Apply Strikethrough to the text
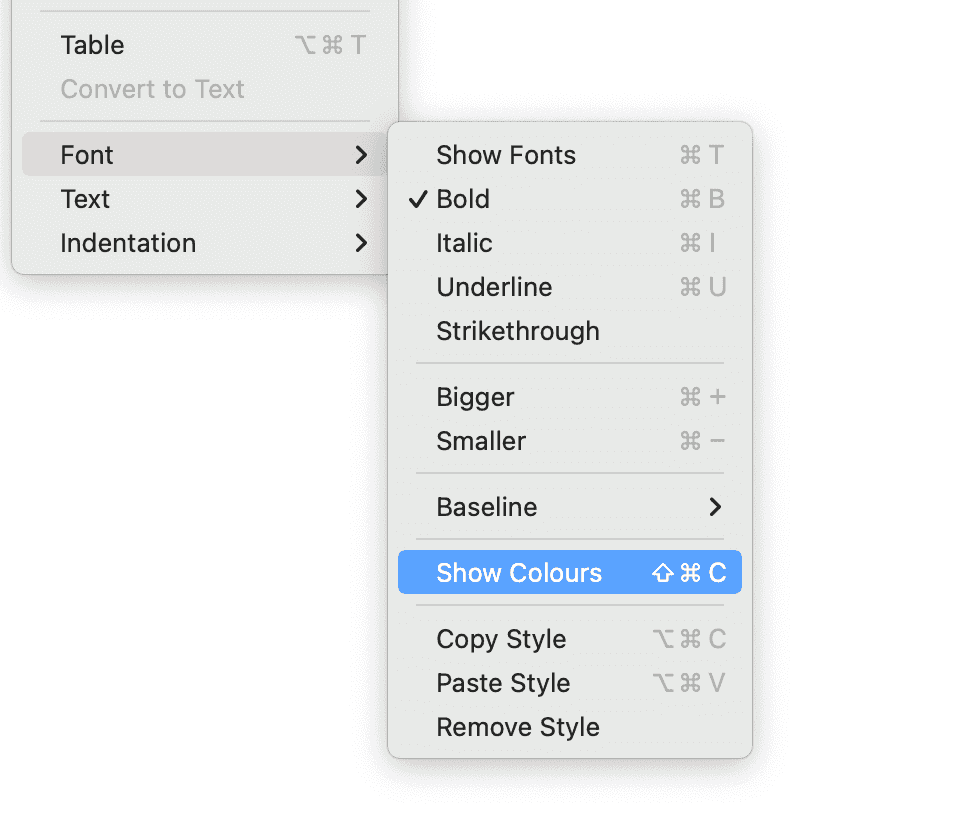 [518, 331]
